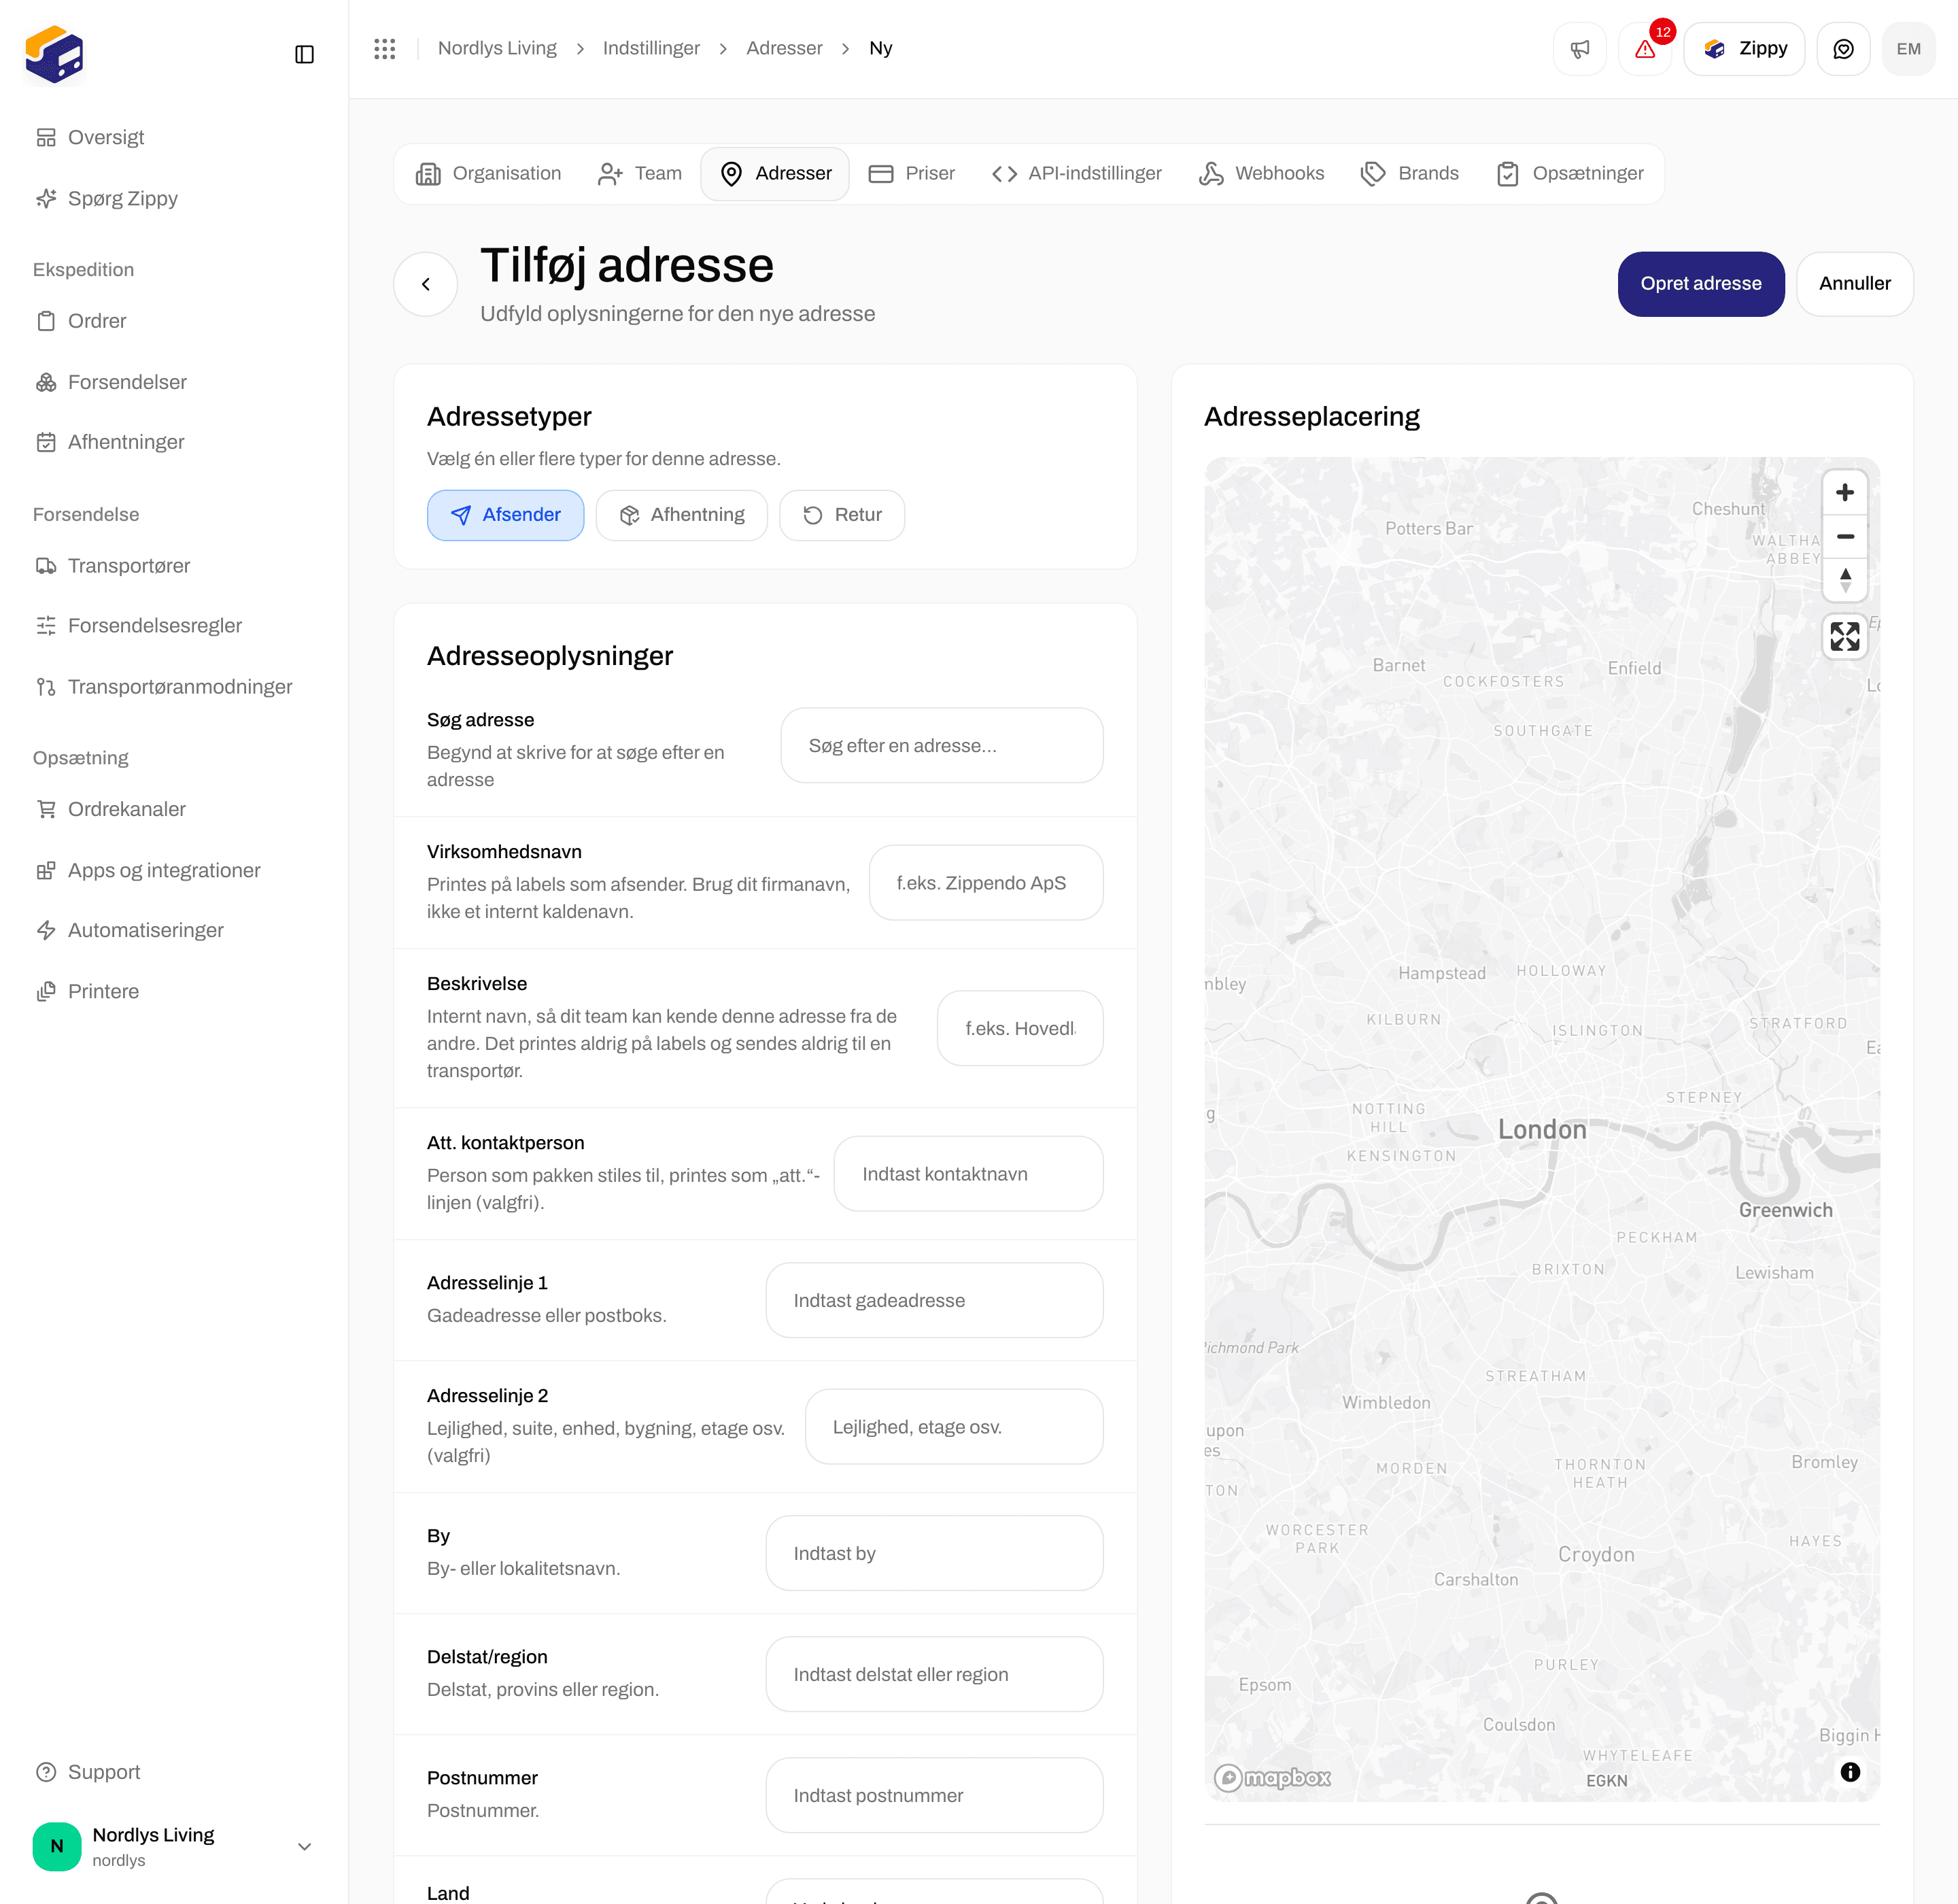Screen dimensions: 1958x1904
Task: Click the Virksomhedsnavn input field
Action: point(985,883)
